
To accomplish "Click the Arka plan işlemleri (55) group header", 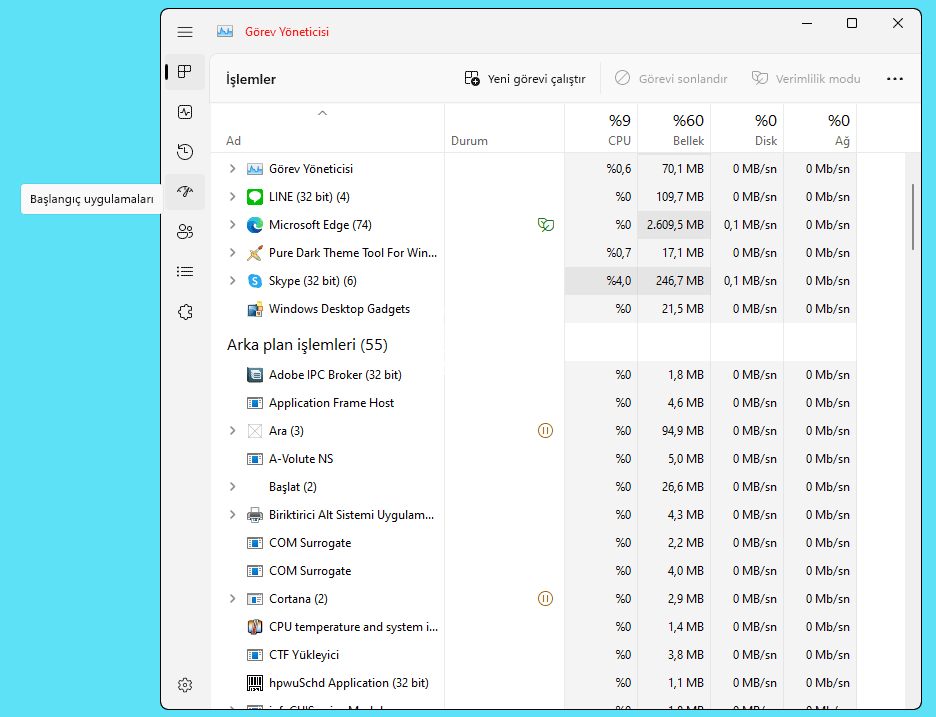I will [307, 344].
